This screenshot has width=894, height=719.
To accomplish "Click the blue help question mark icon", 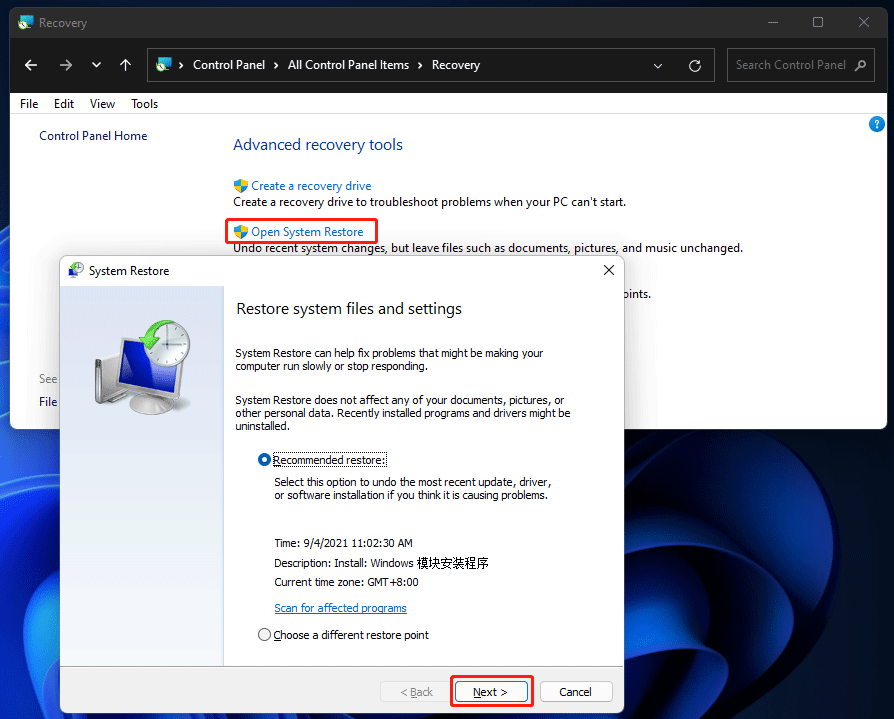I will (x=877, y=124).
